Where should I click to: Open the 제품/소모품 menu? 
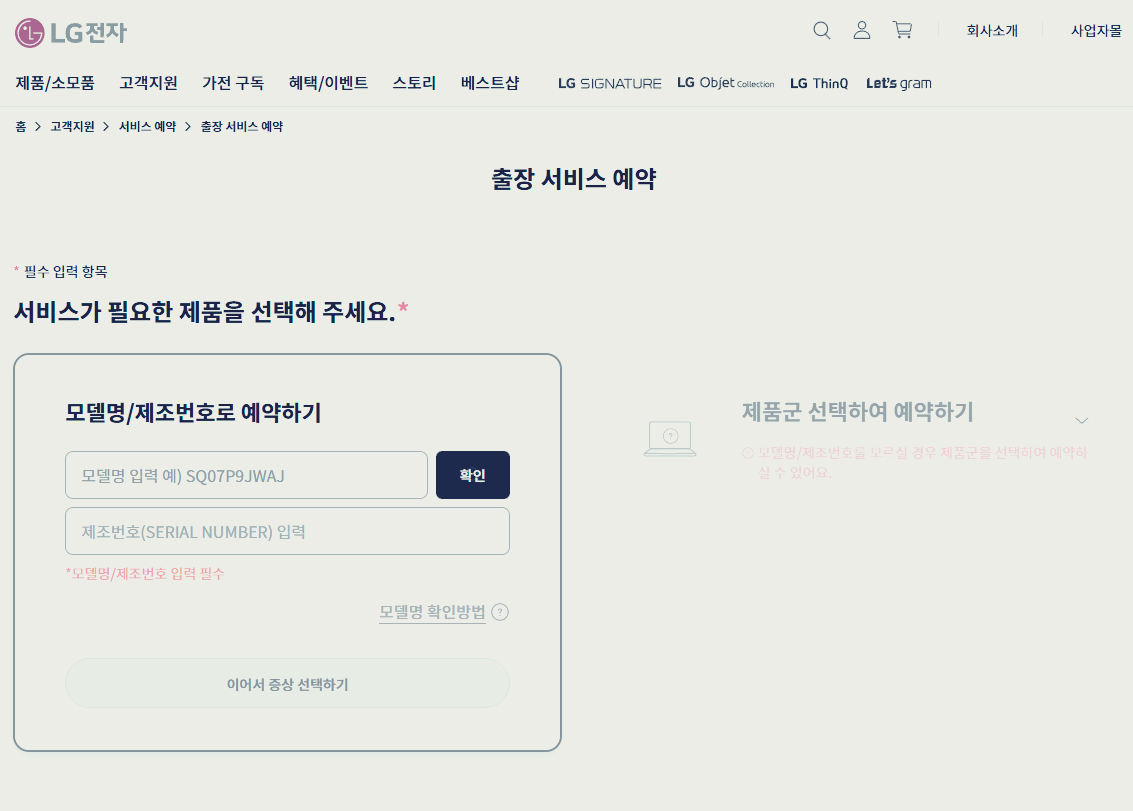pyautogui.click(x=55, y=83)
